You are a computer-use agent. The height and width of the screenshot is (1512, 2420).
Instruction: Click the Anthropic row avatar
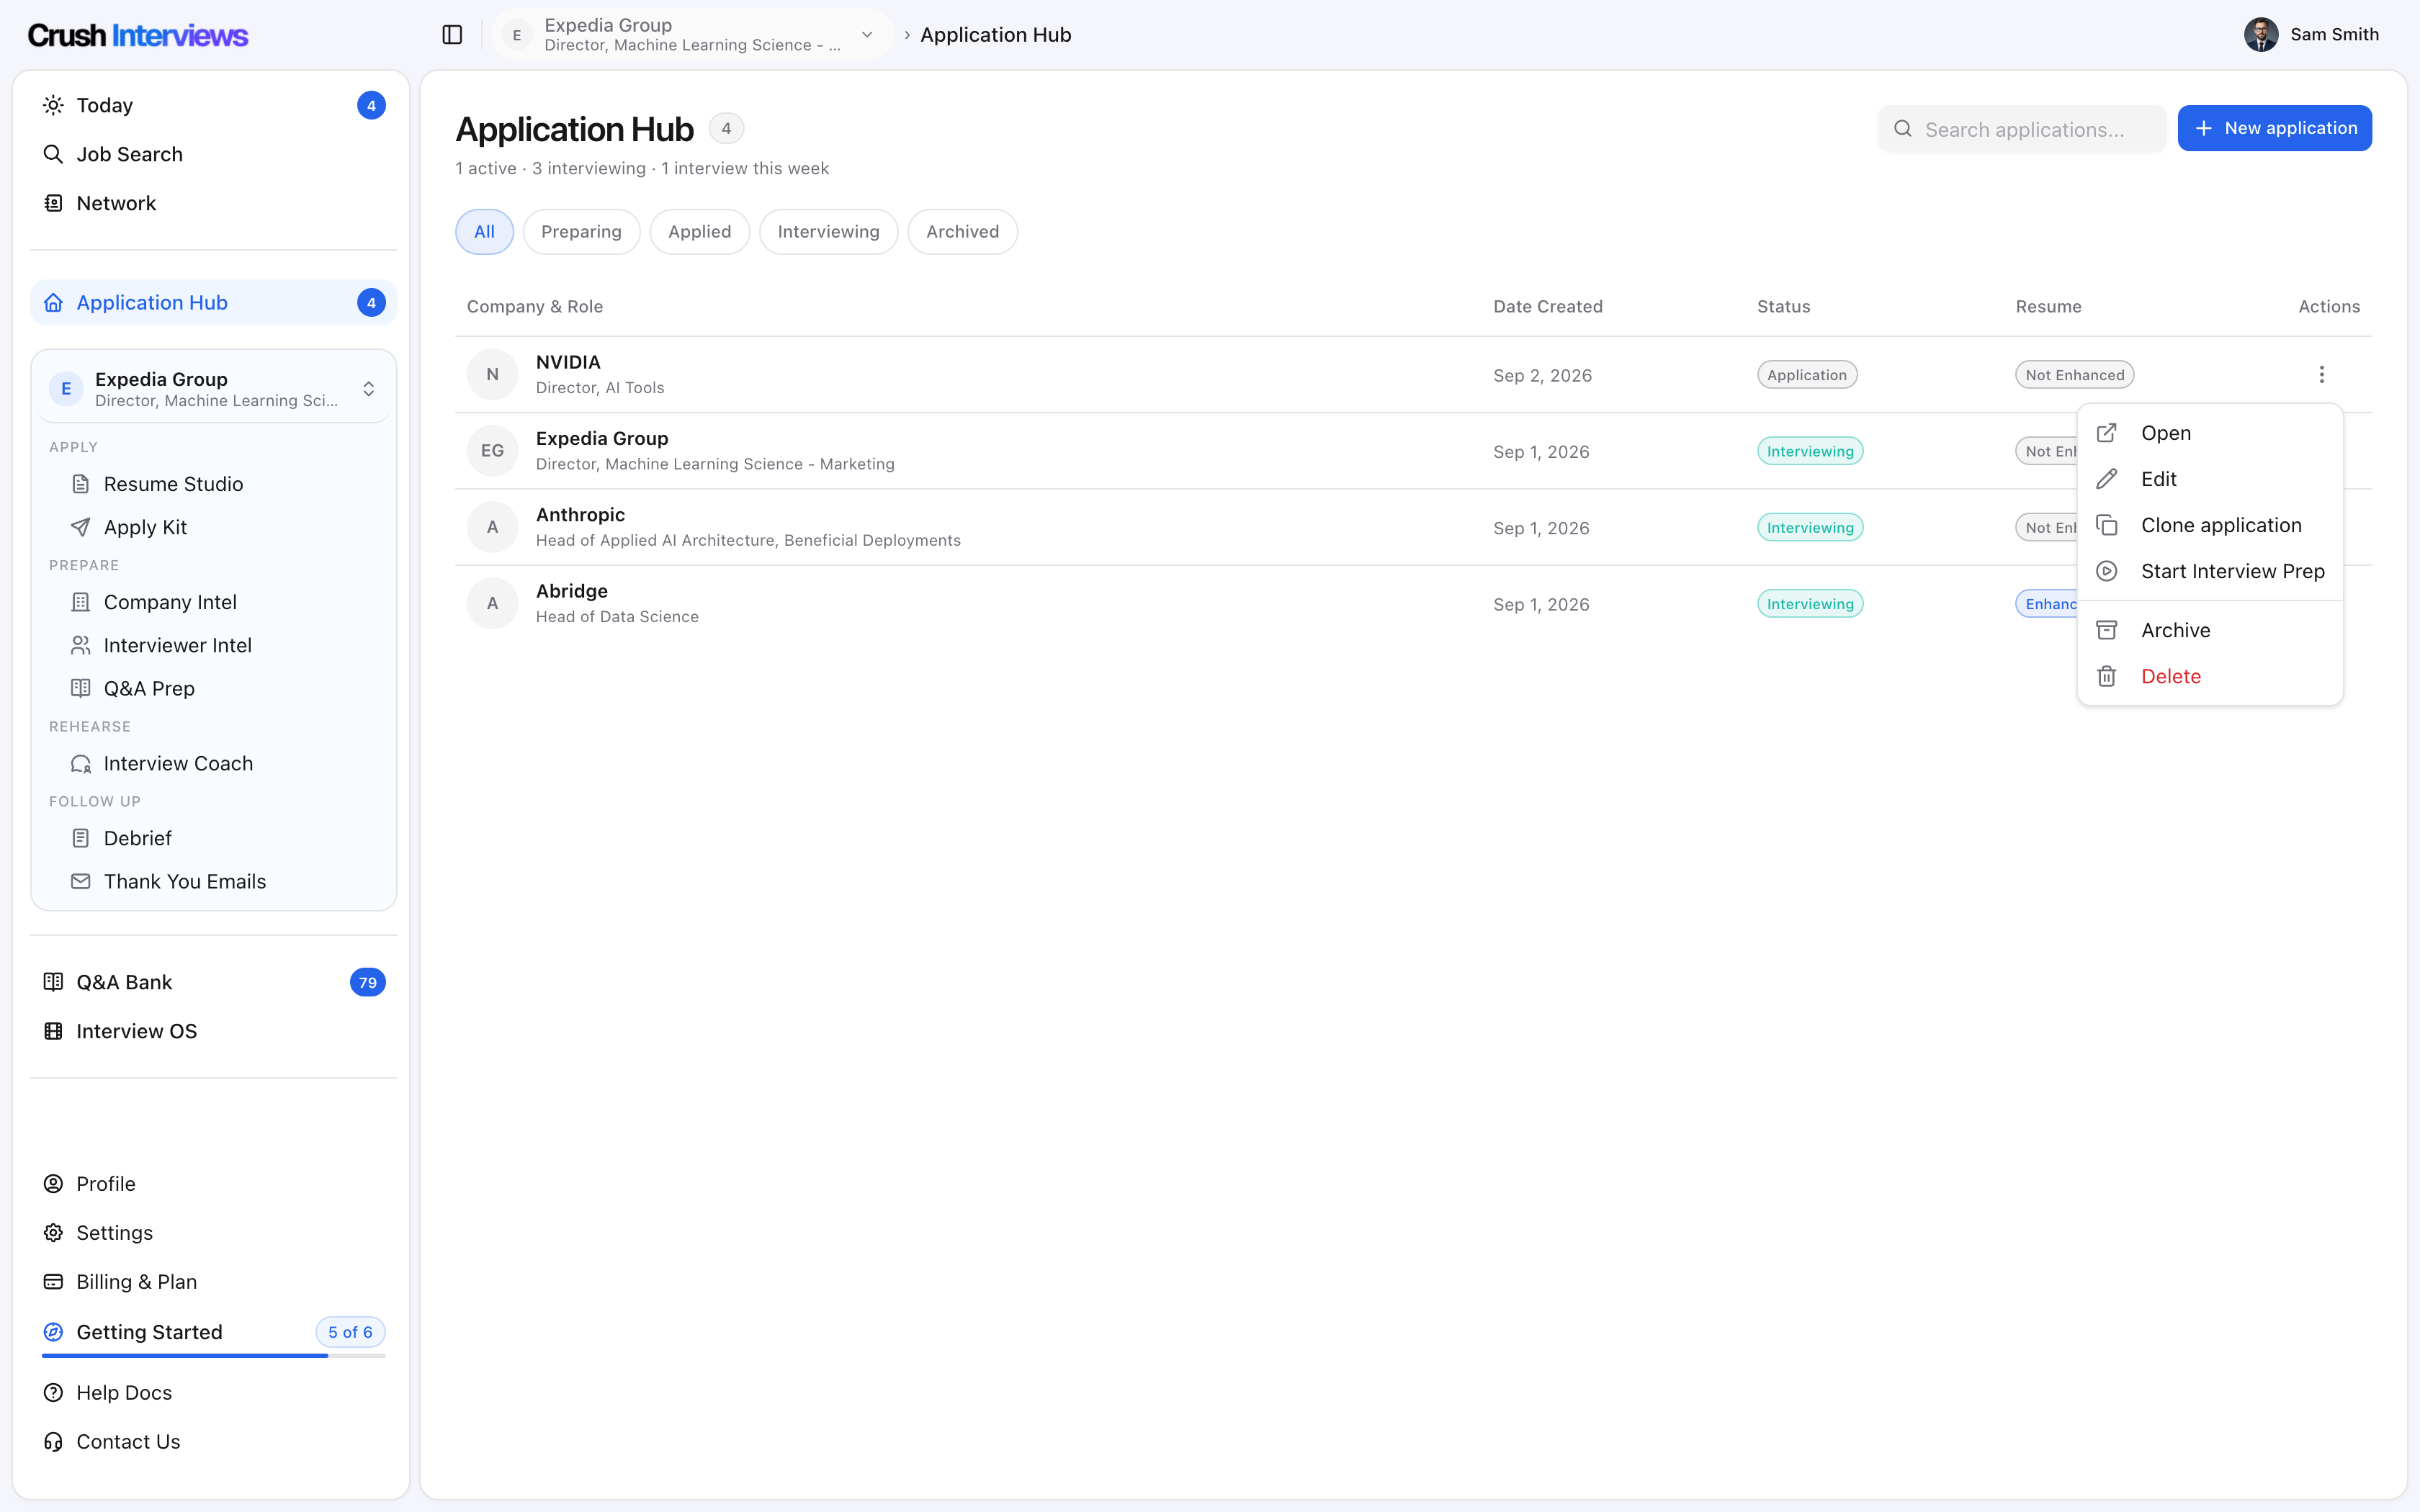point(492,527)
